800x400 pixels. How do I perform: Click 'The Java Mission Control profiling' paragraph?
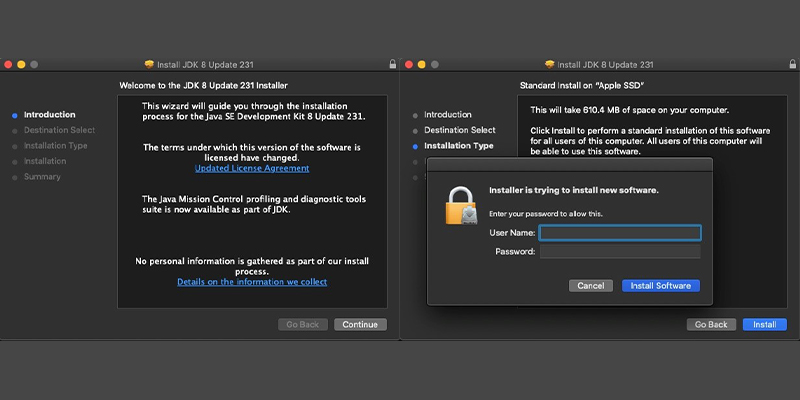pyautogui.click(x=254, y=204)
